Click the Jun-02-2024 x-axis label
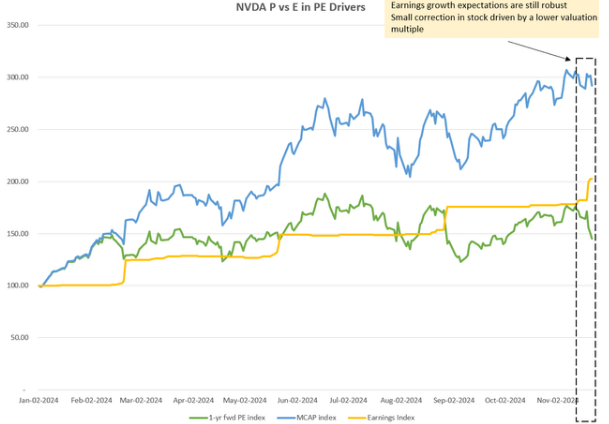The height and width of the screenshot is (424, 609). point(297,400)
